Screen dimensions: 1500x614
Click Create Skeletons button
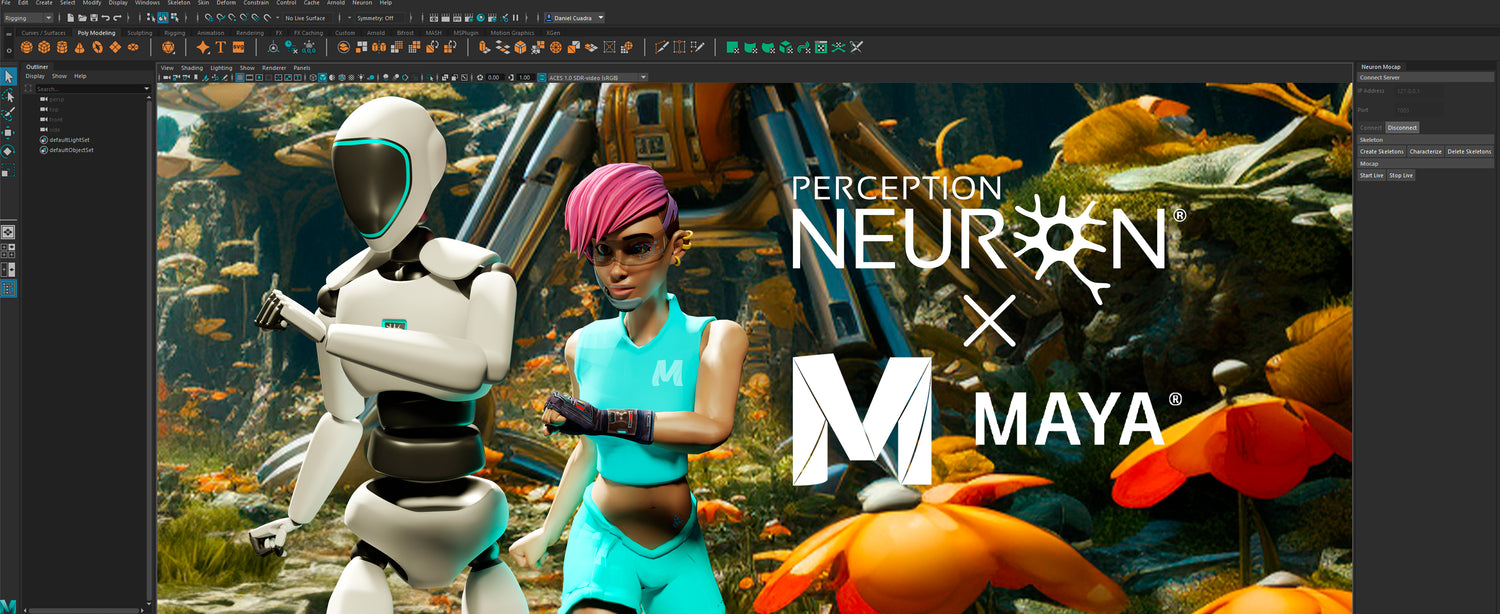point(1382,151)
